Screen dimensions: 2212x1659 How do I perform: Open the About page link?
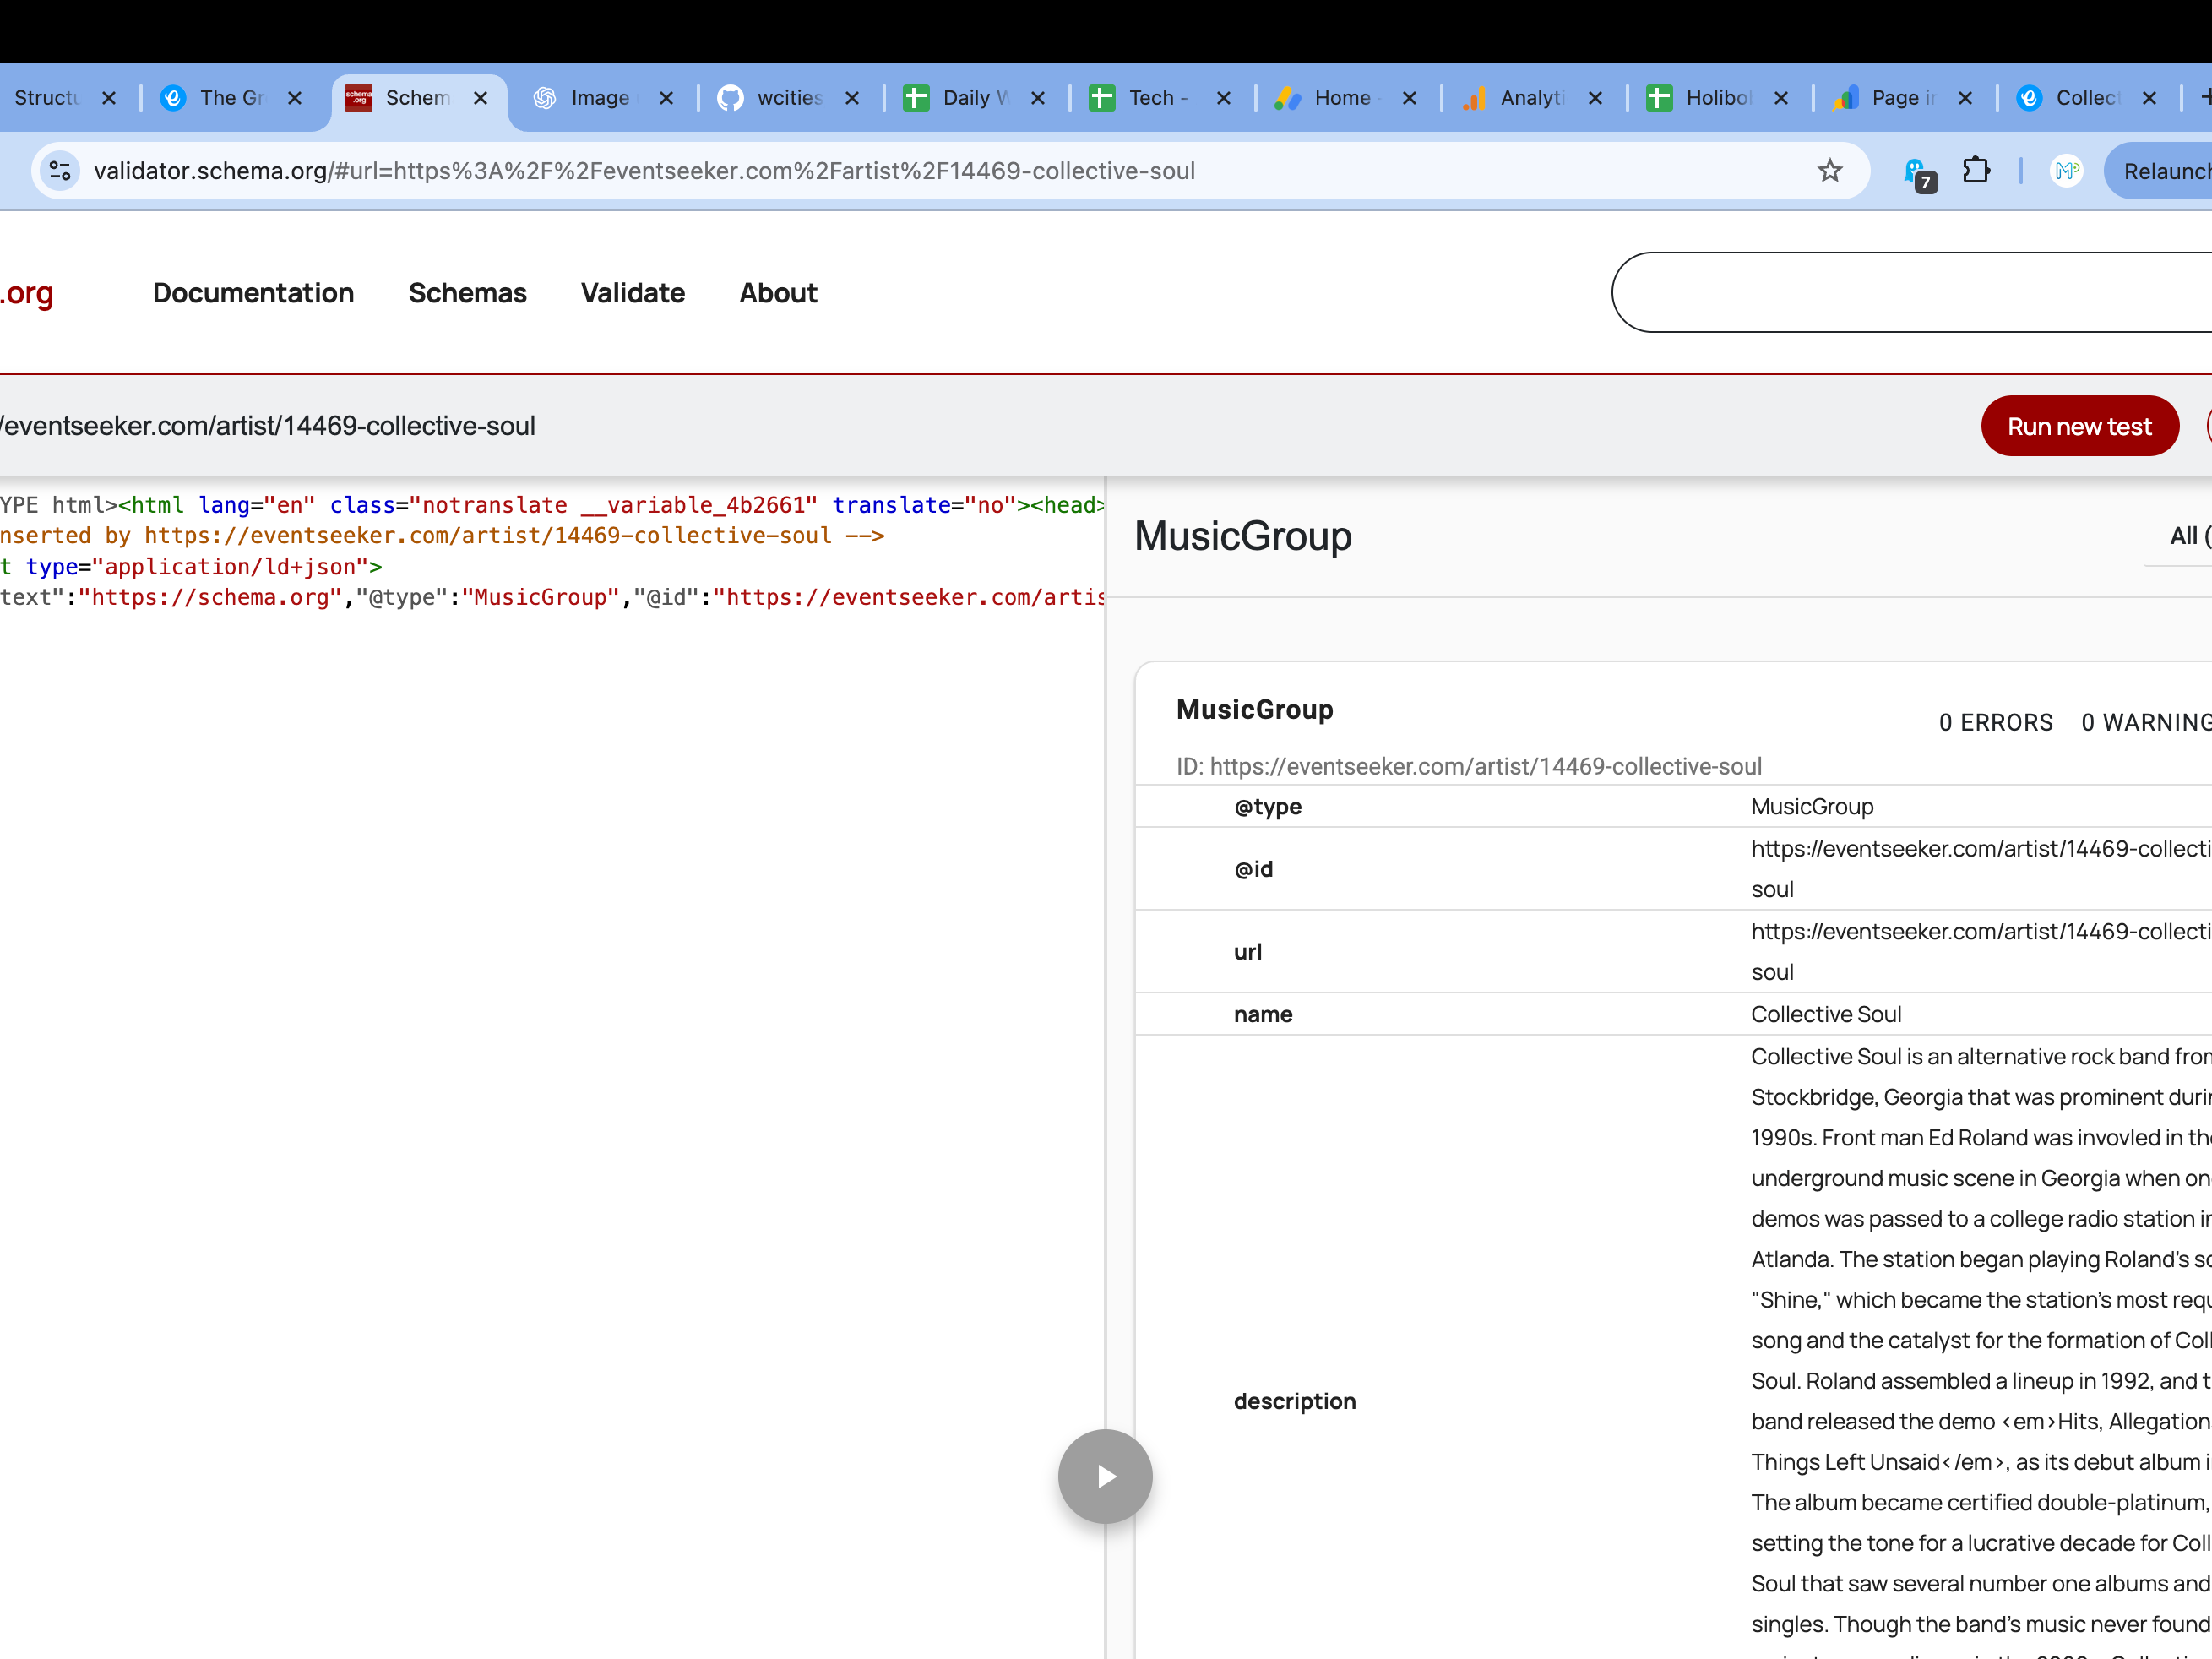point(778,293)
